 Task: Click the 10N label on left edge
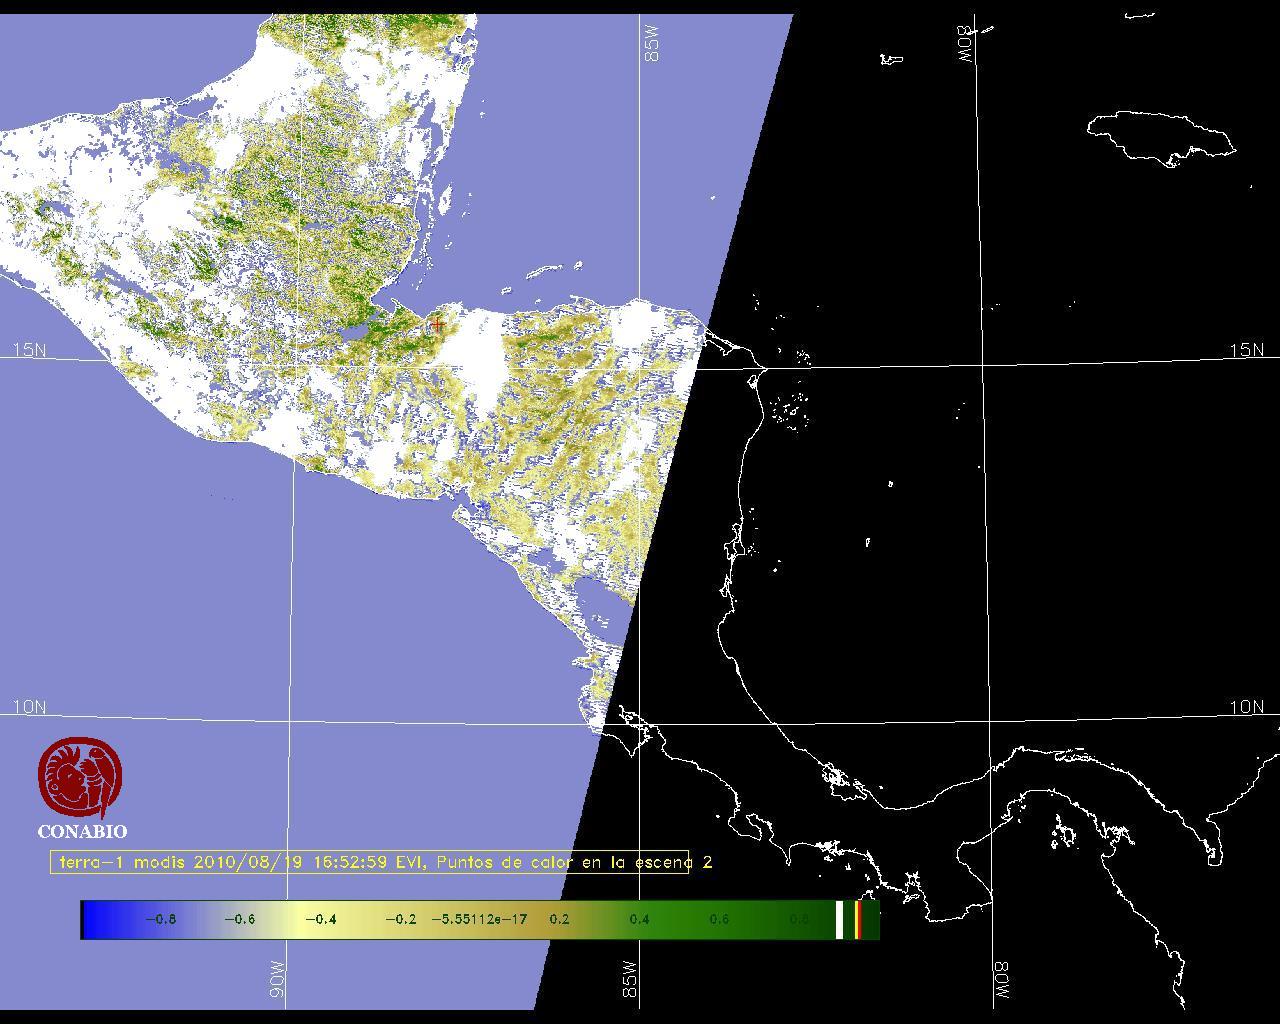[29, 707]
